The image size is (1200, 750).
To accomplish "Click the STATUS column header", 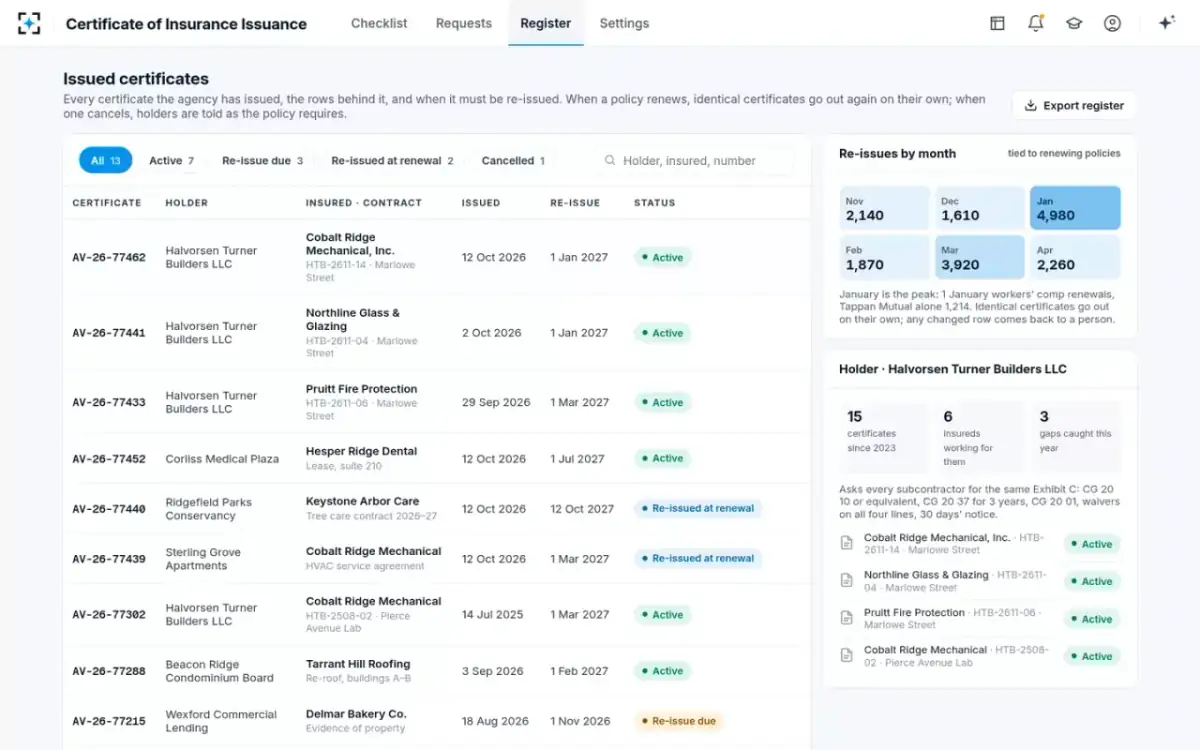I will 655,203.
